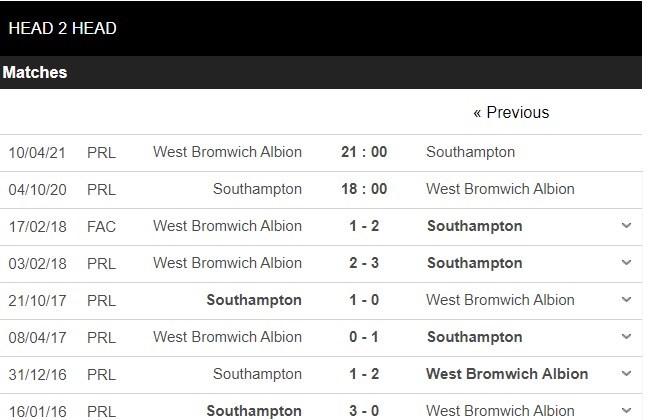Click the FAC competition label
Screen dimensions: 647x420
pyautogui.click(x=102, y=226)
